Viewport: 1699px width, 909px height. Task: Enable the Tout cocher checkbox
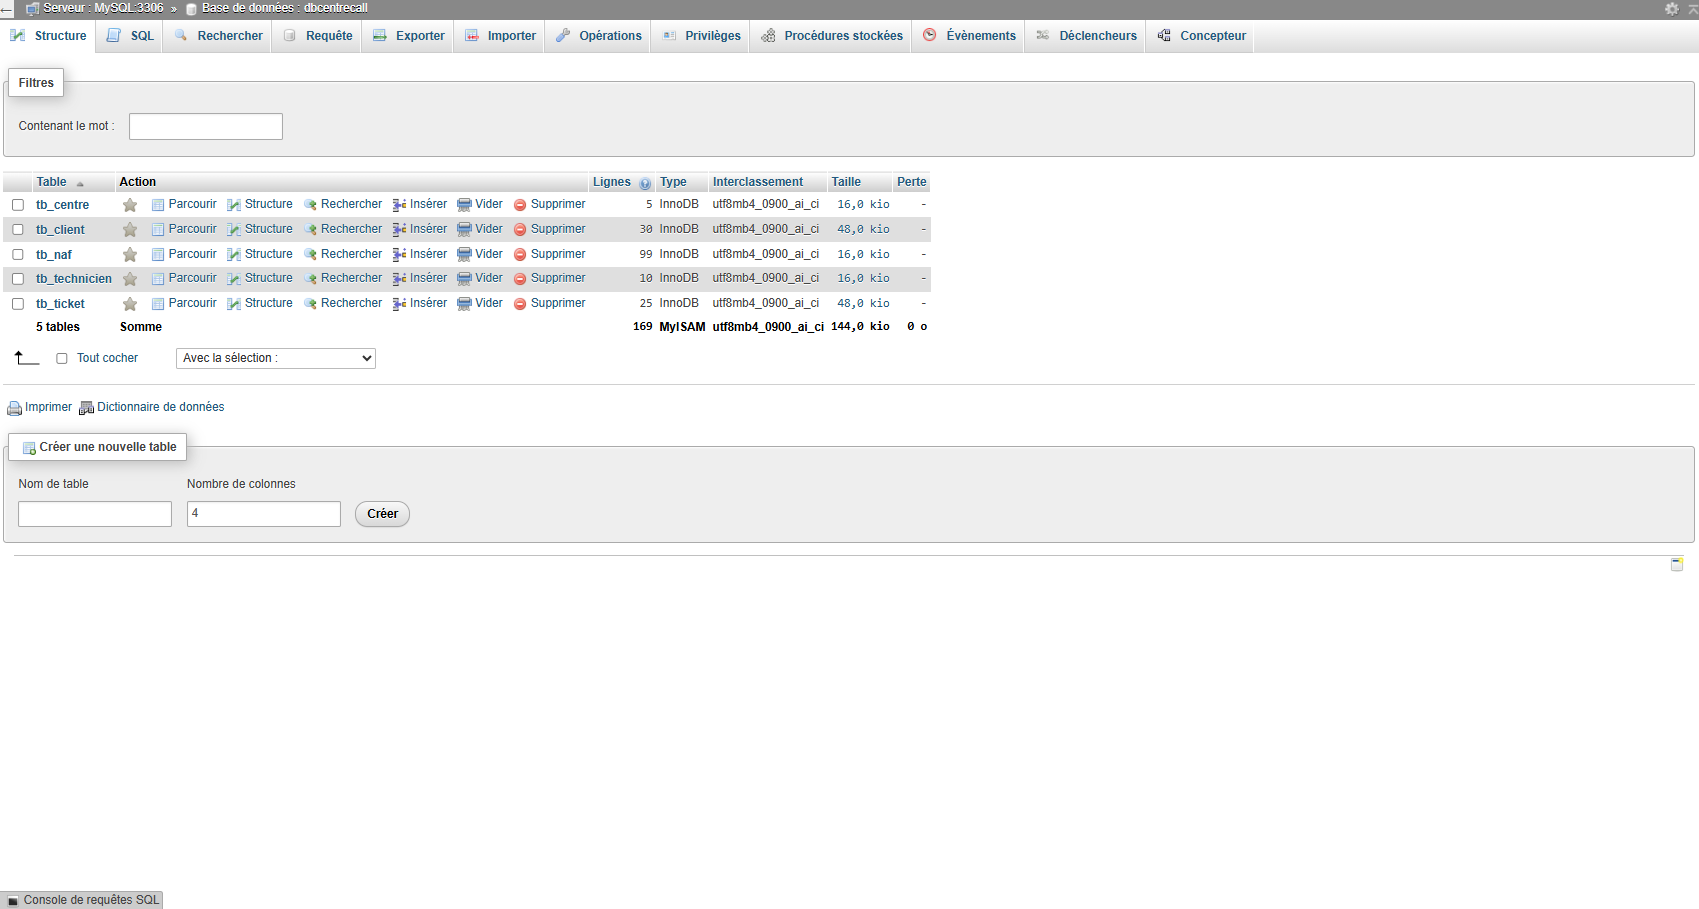[62, 358]
